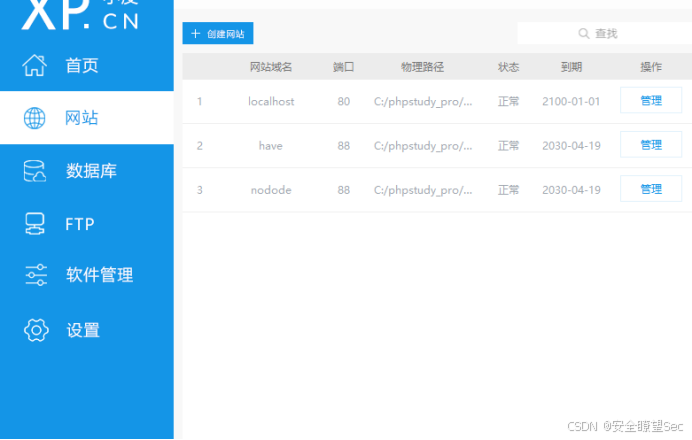Screen dimensions: 692x440
Task: Open the FTP menu label
Action: pyautogui.click(x=80, y=224)
